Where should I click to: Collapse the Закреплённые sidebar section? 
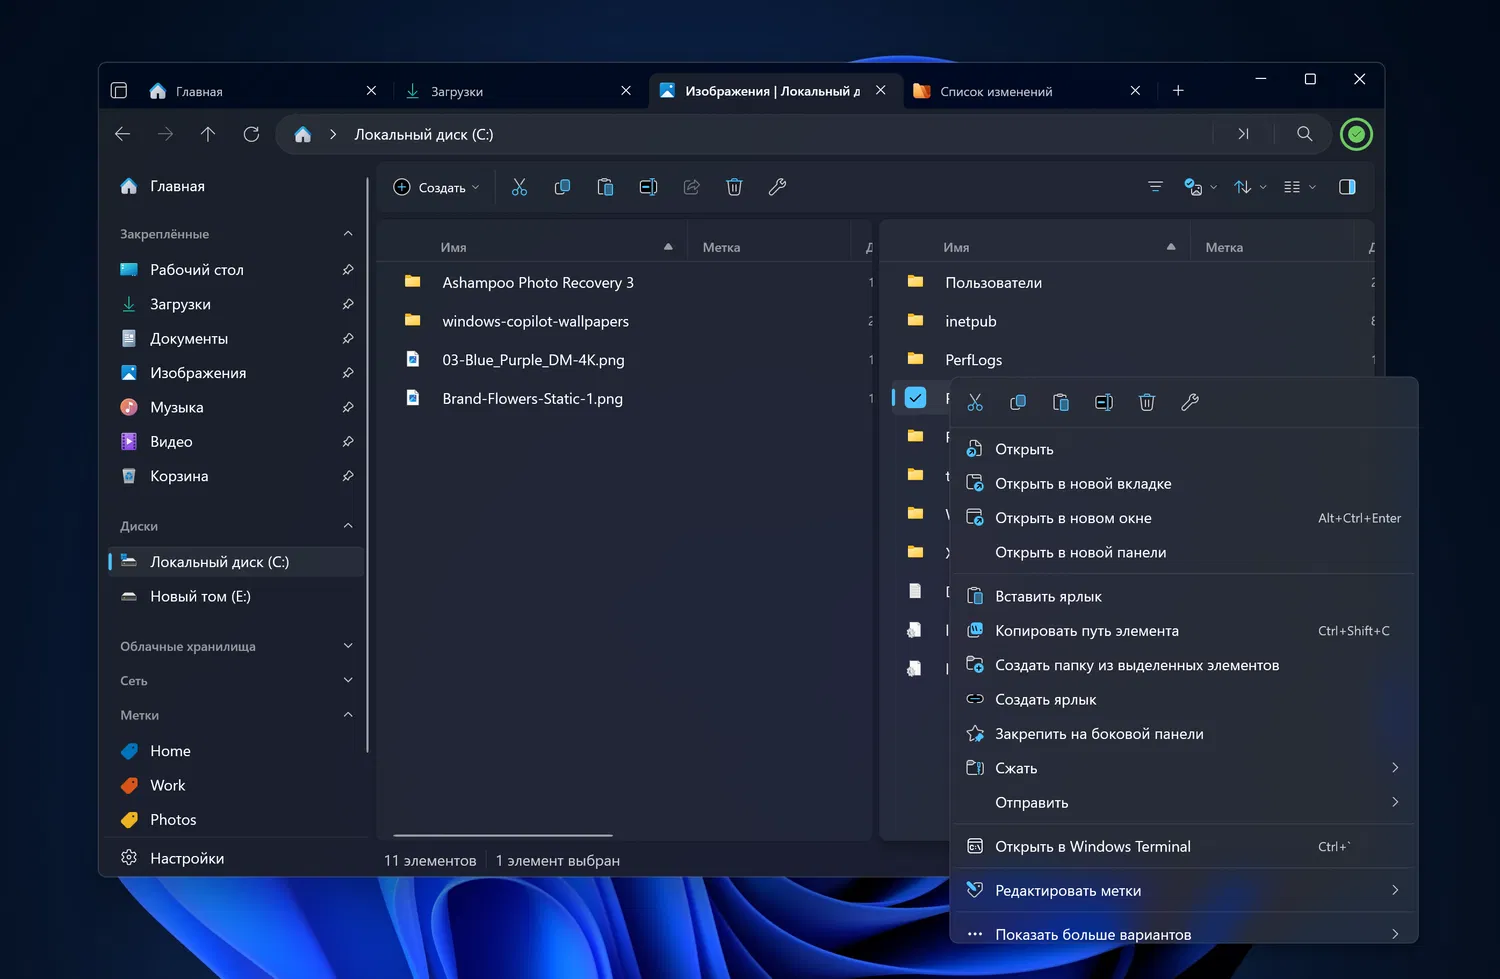(x=347, y=234)
